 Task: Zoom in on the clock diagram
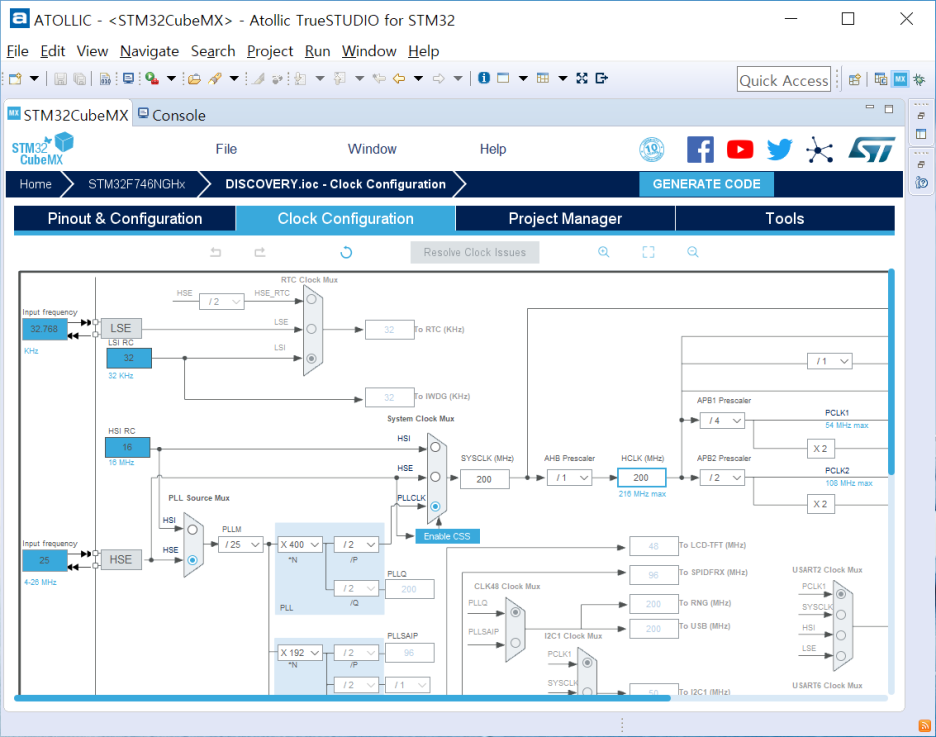tap(604, 252)
